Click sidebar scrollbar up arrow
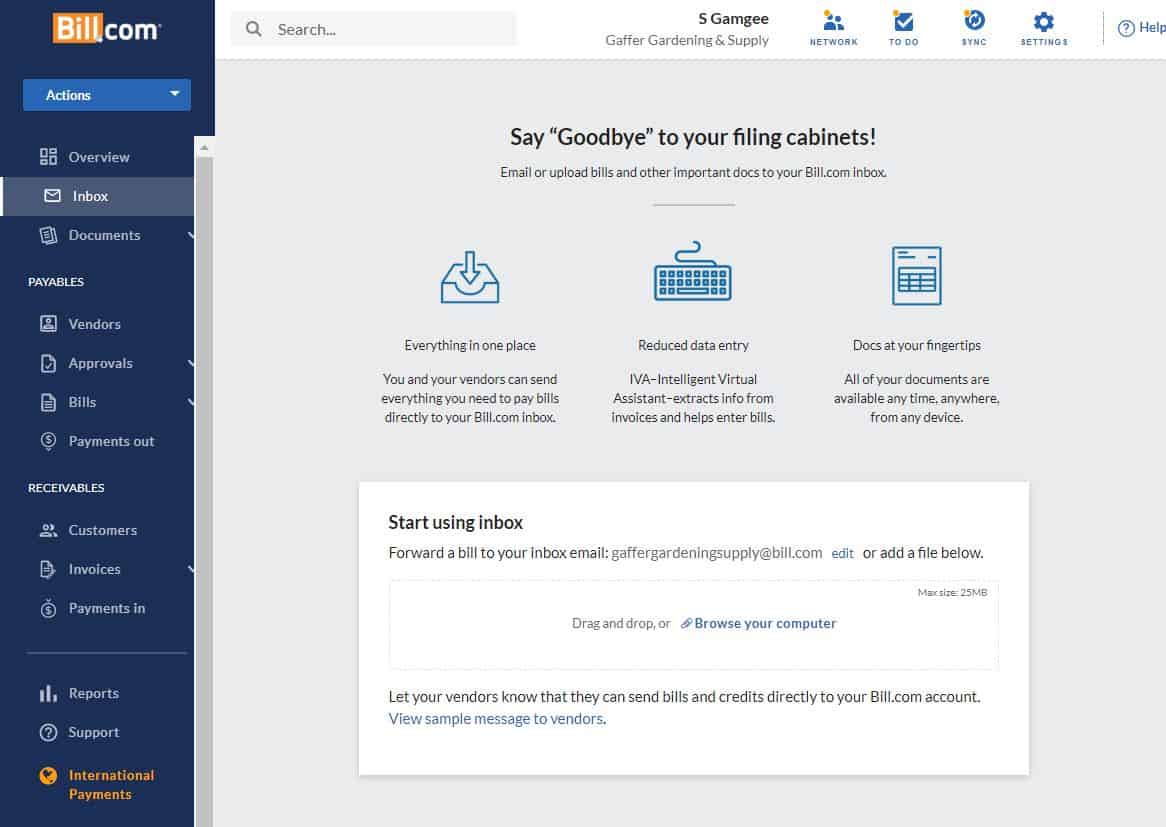 (204, 148)
